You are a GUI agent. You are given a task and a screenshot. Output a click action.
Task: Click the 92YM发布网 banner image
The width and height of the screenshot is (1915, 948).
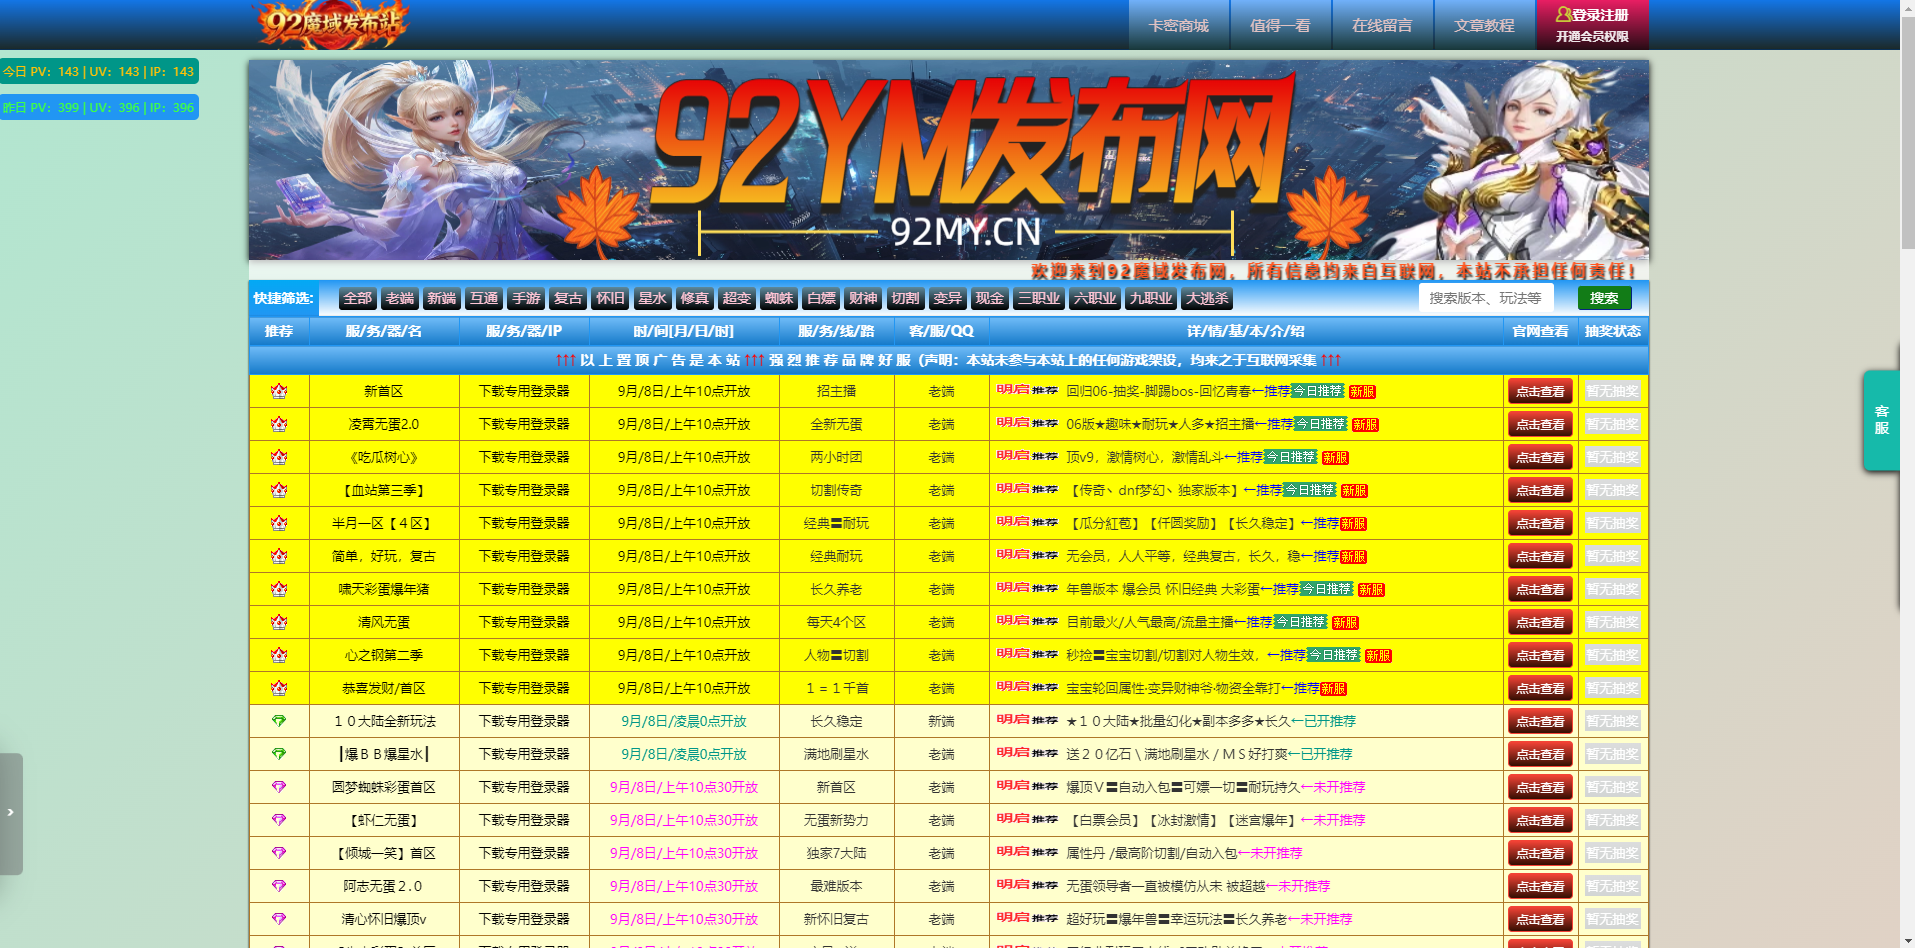949,160
